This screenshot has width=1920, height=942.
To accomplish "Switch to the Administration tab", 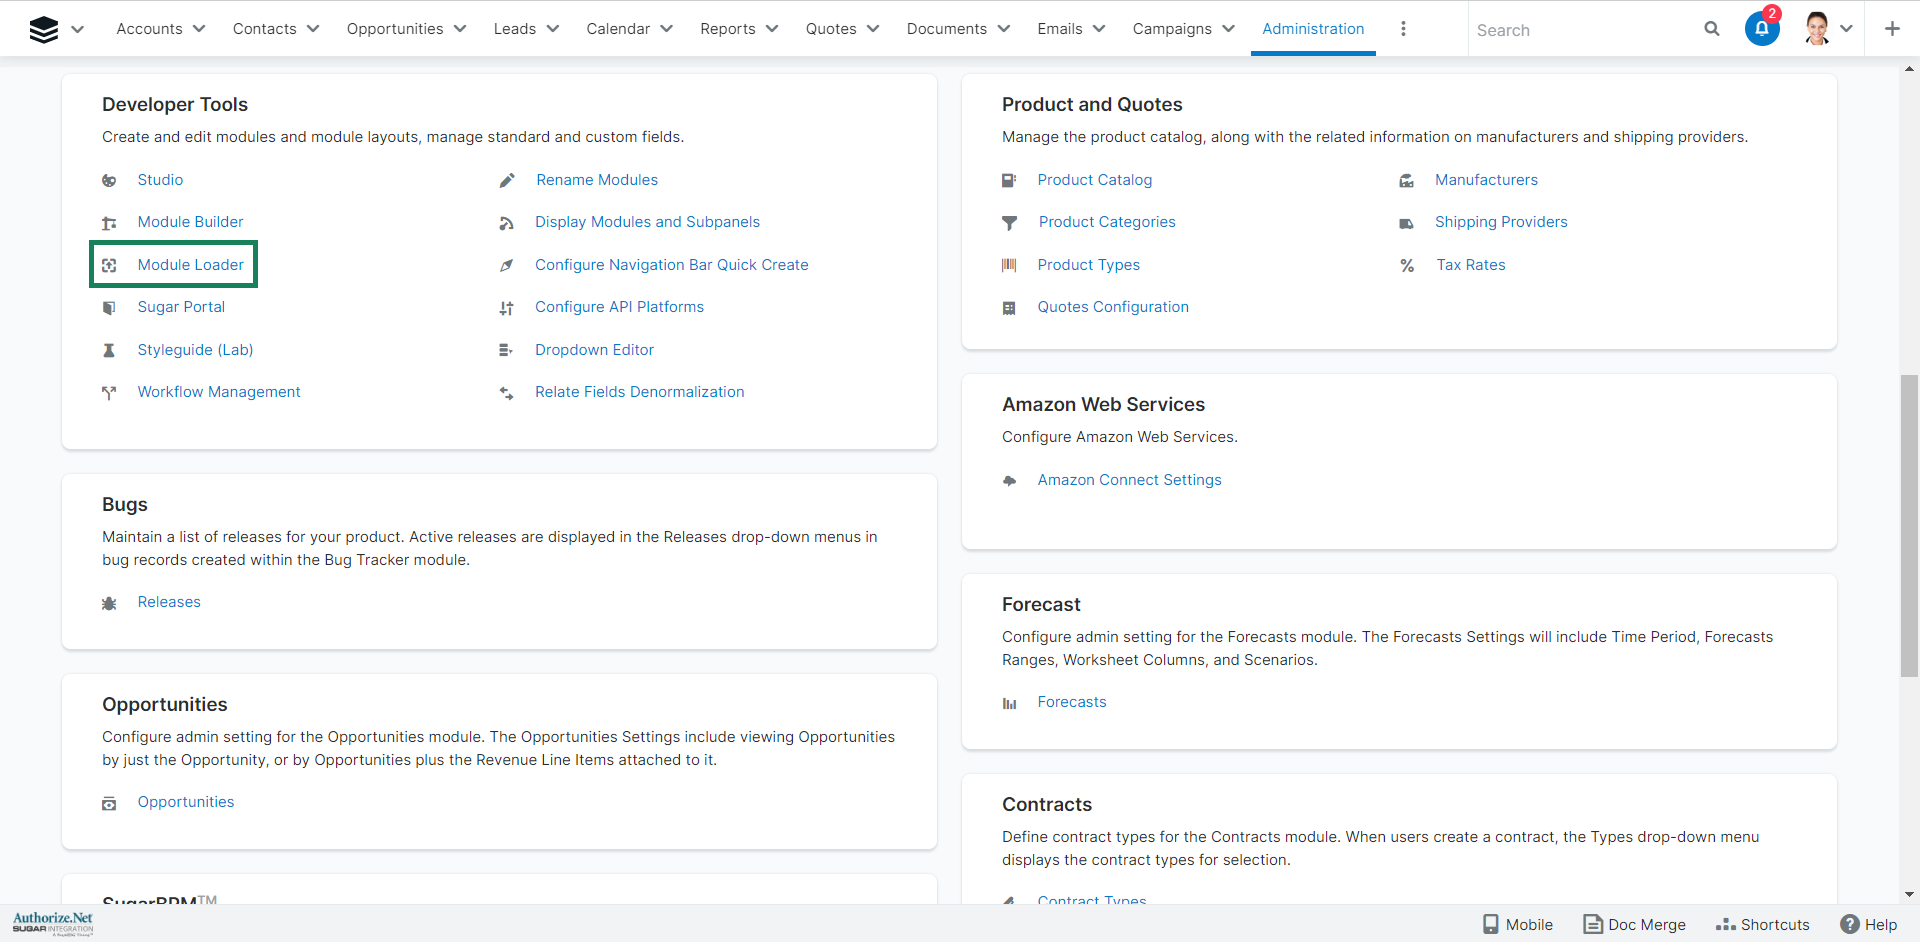I will tap(1312, 29).
